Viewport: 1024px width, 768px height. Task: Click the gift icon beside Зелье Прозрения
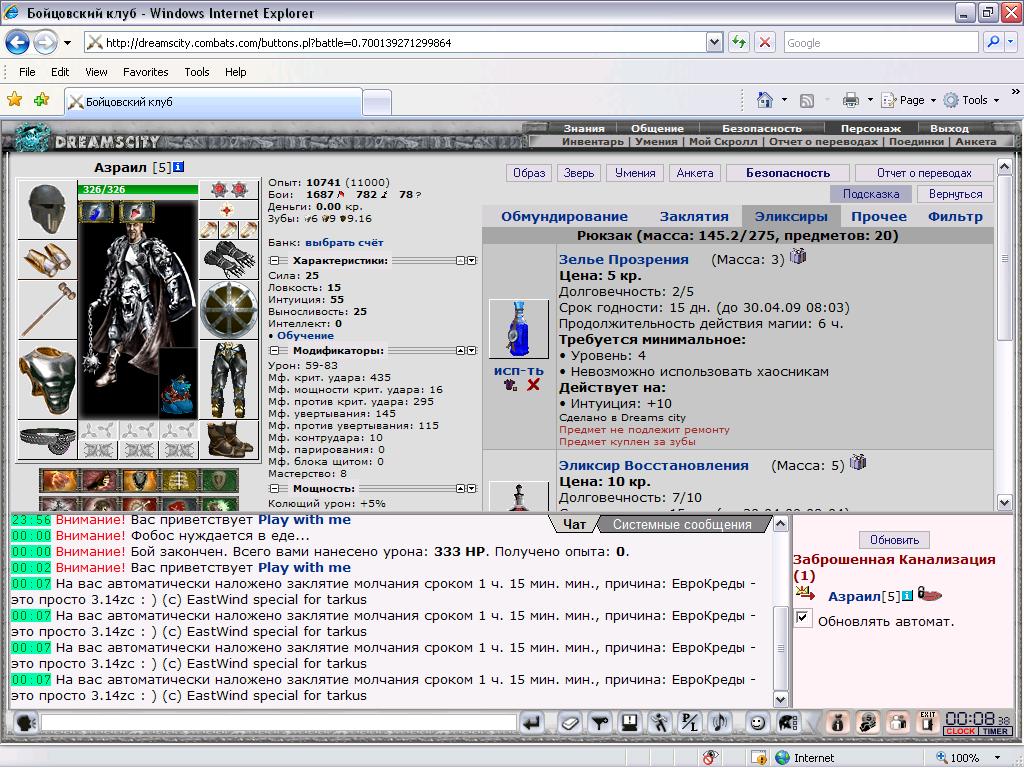point(798,256)
